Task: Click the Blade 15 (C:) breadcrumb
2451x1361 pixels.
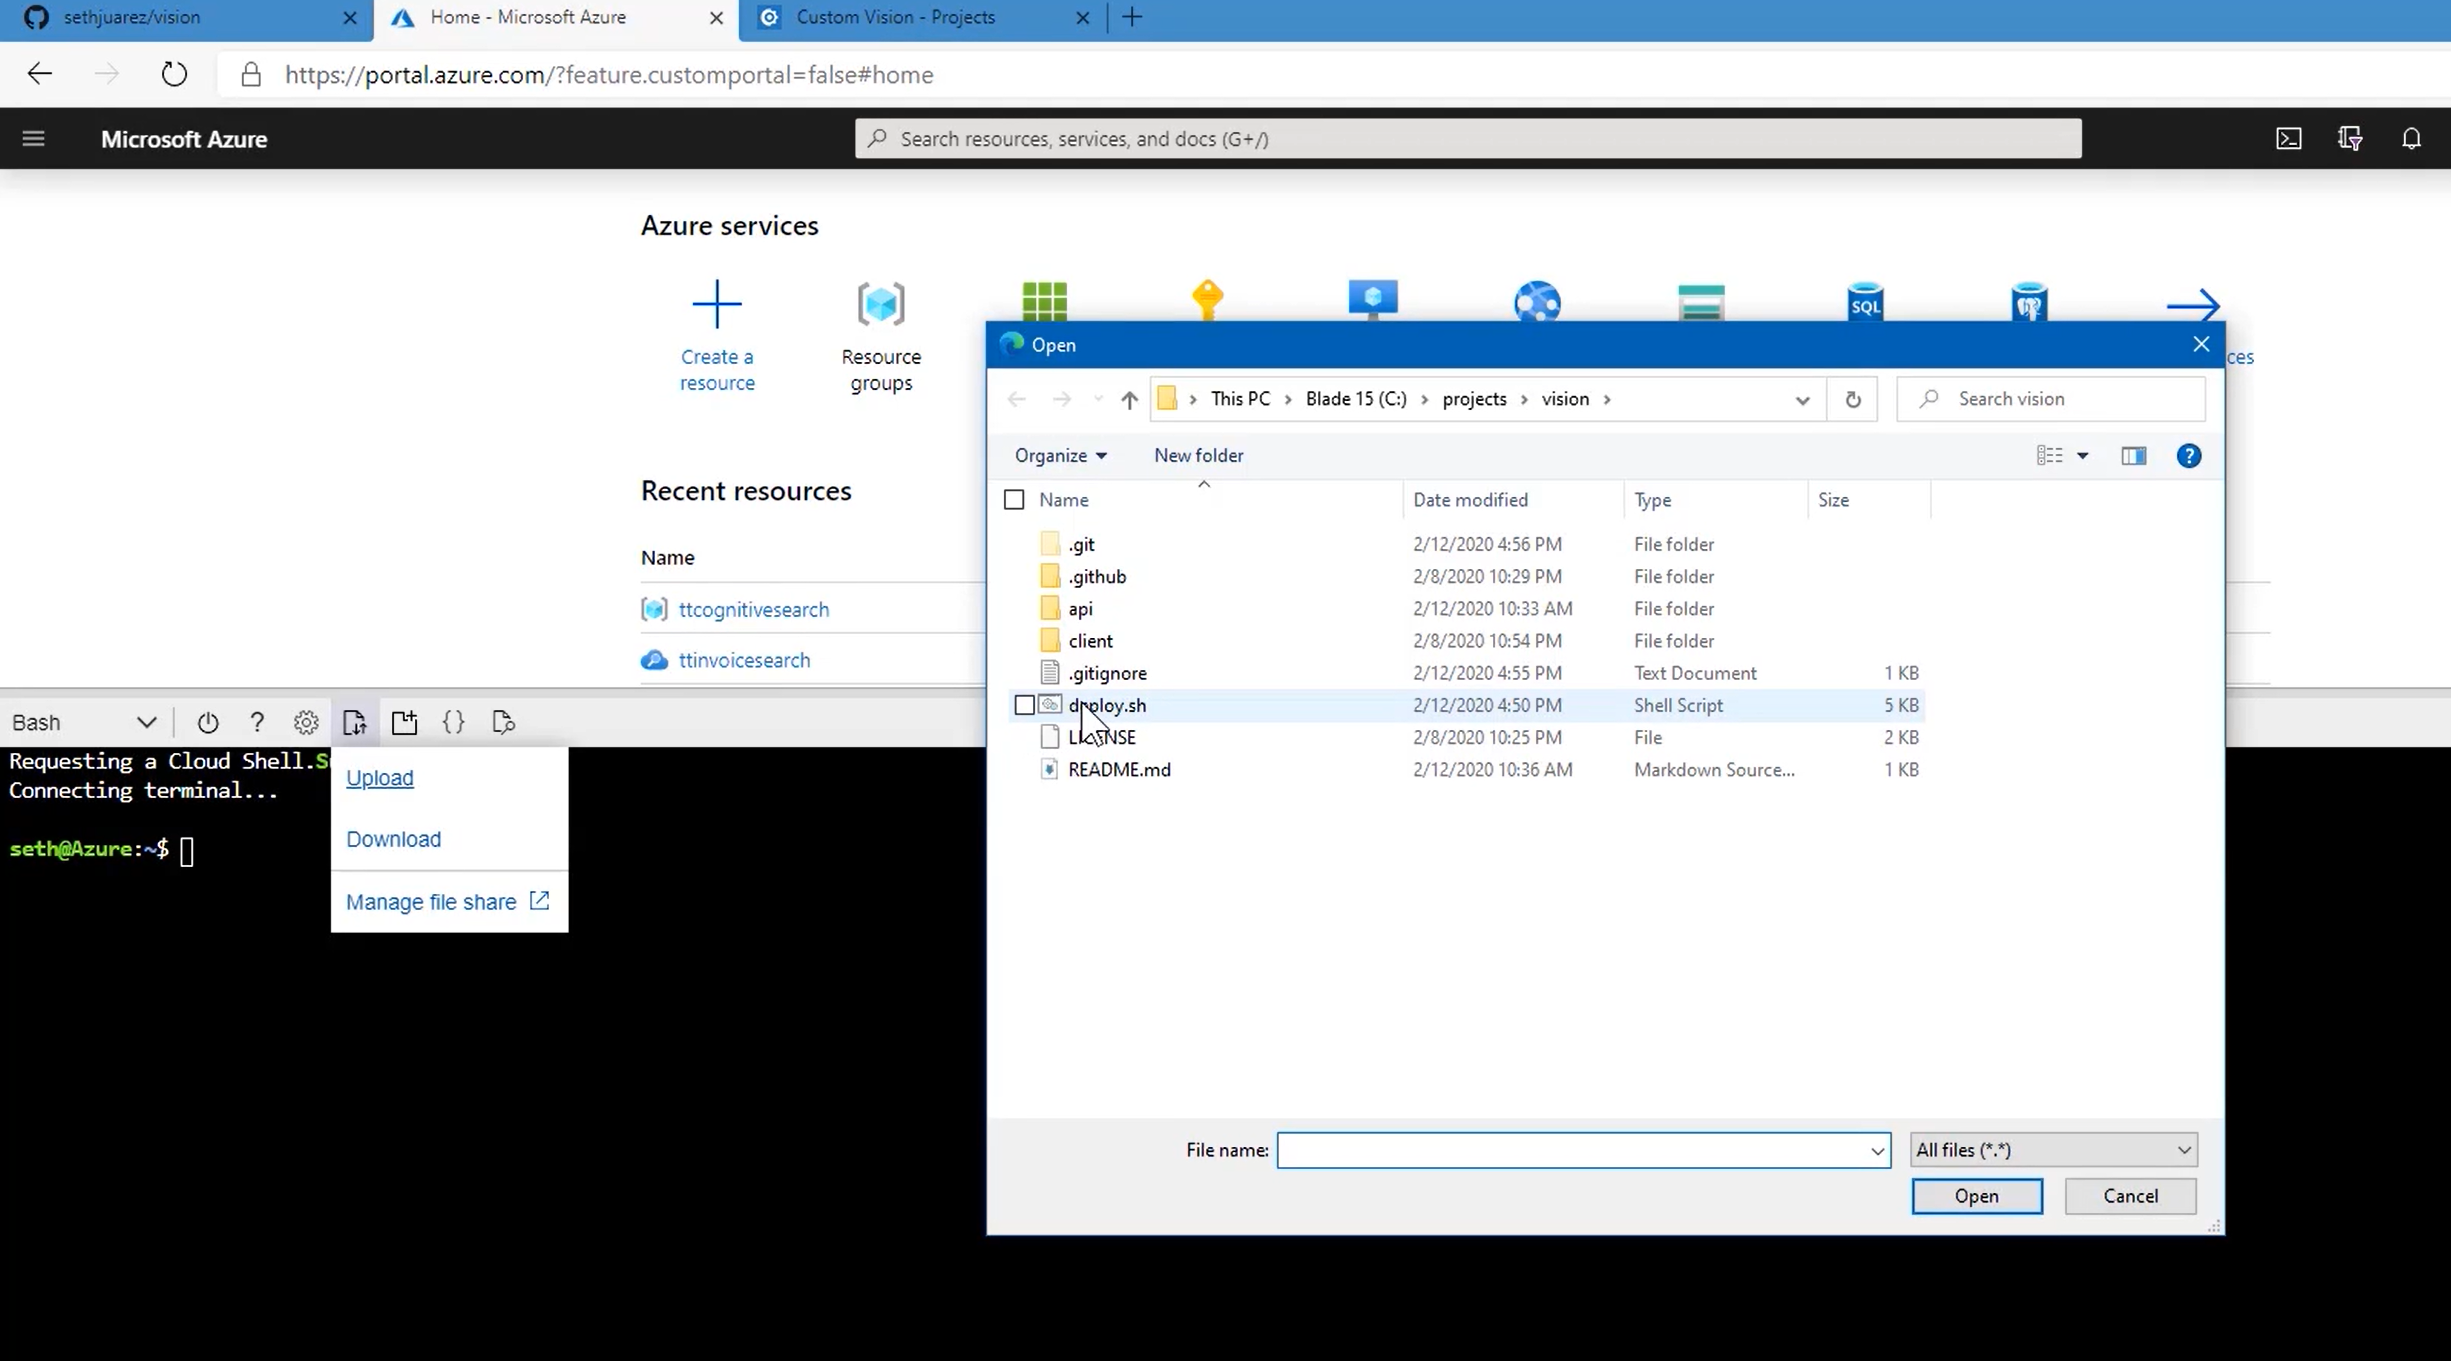Action: (1355, 399)
